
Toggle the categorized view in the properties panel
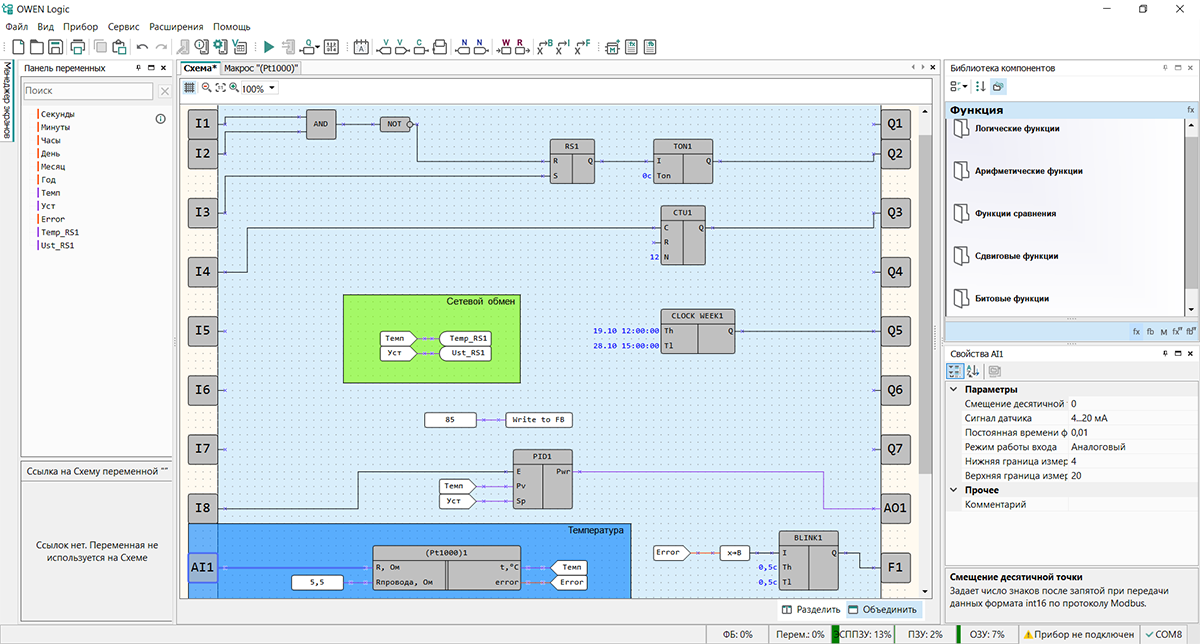[x=955, y=371]
